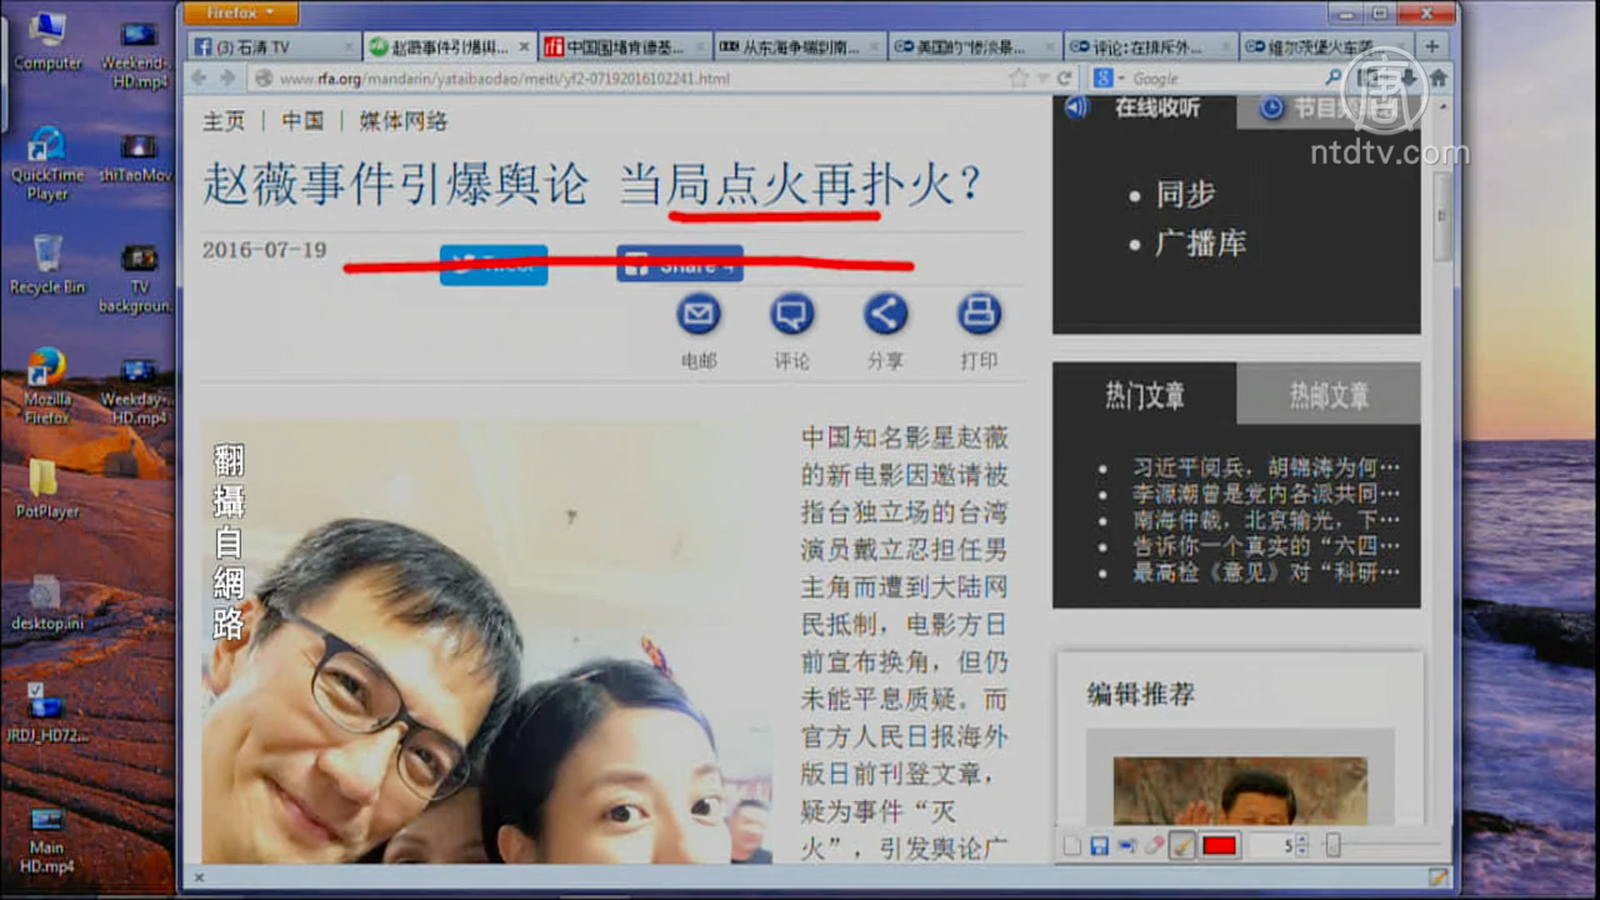Open the orange Firefox menu dropdown

pos(240,13)
